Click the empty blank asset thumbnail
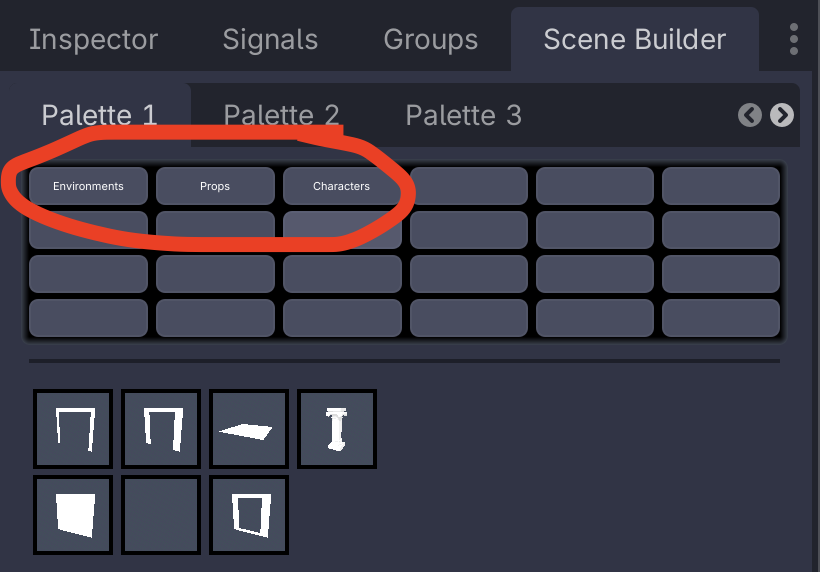 [x=161, y=515]
